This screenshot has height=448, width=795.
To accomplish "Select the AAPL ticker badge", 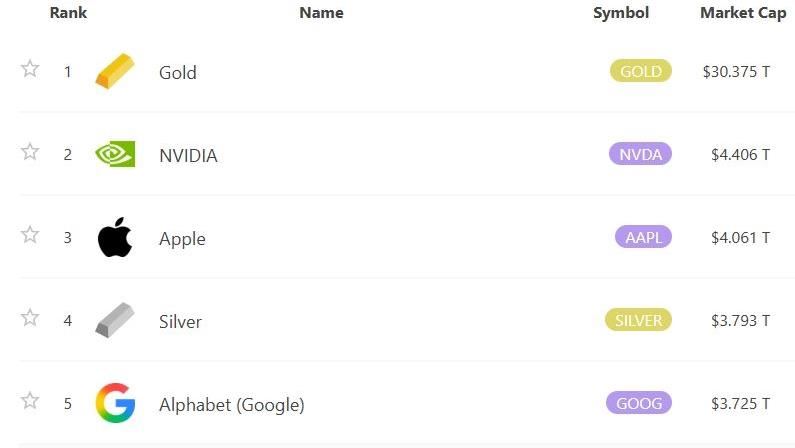I will coord(643,237).
